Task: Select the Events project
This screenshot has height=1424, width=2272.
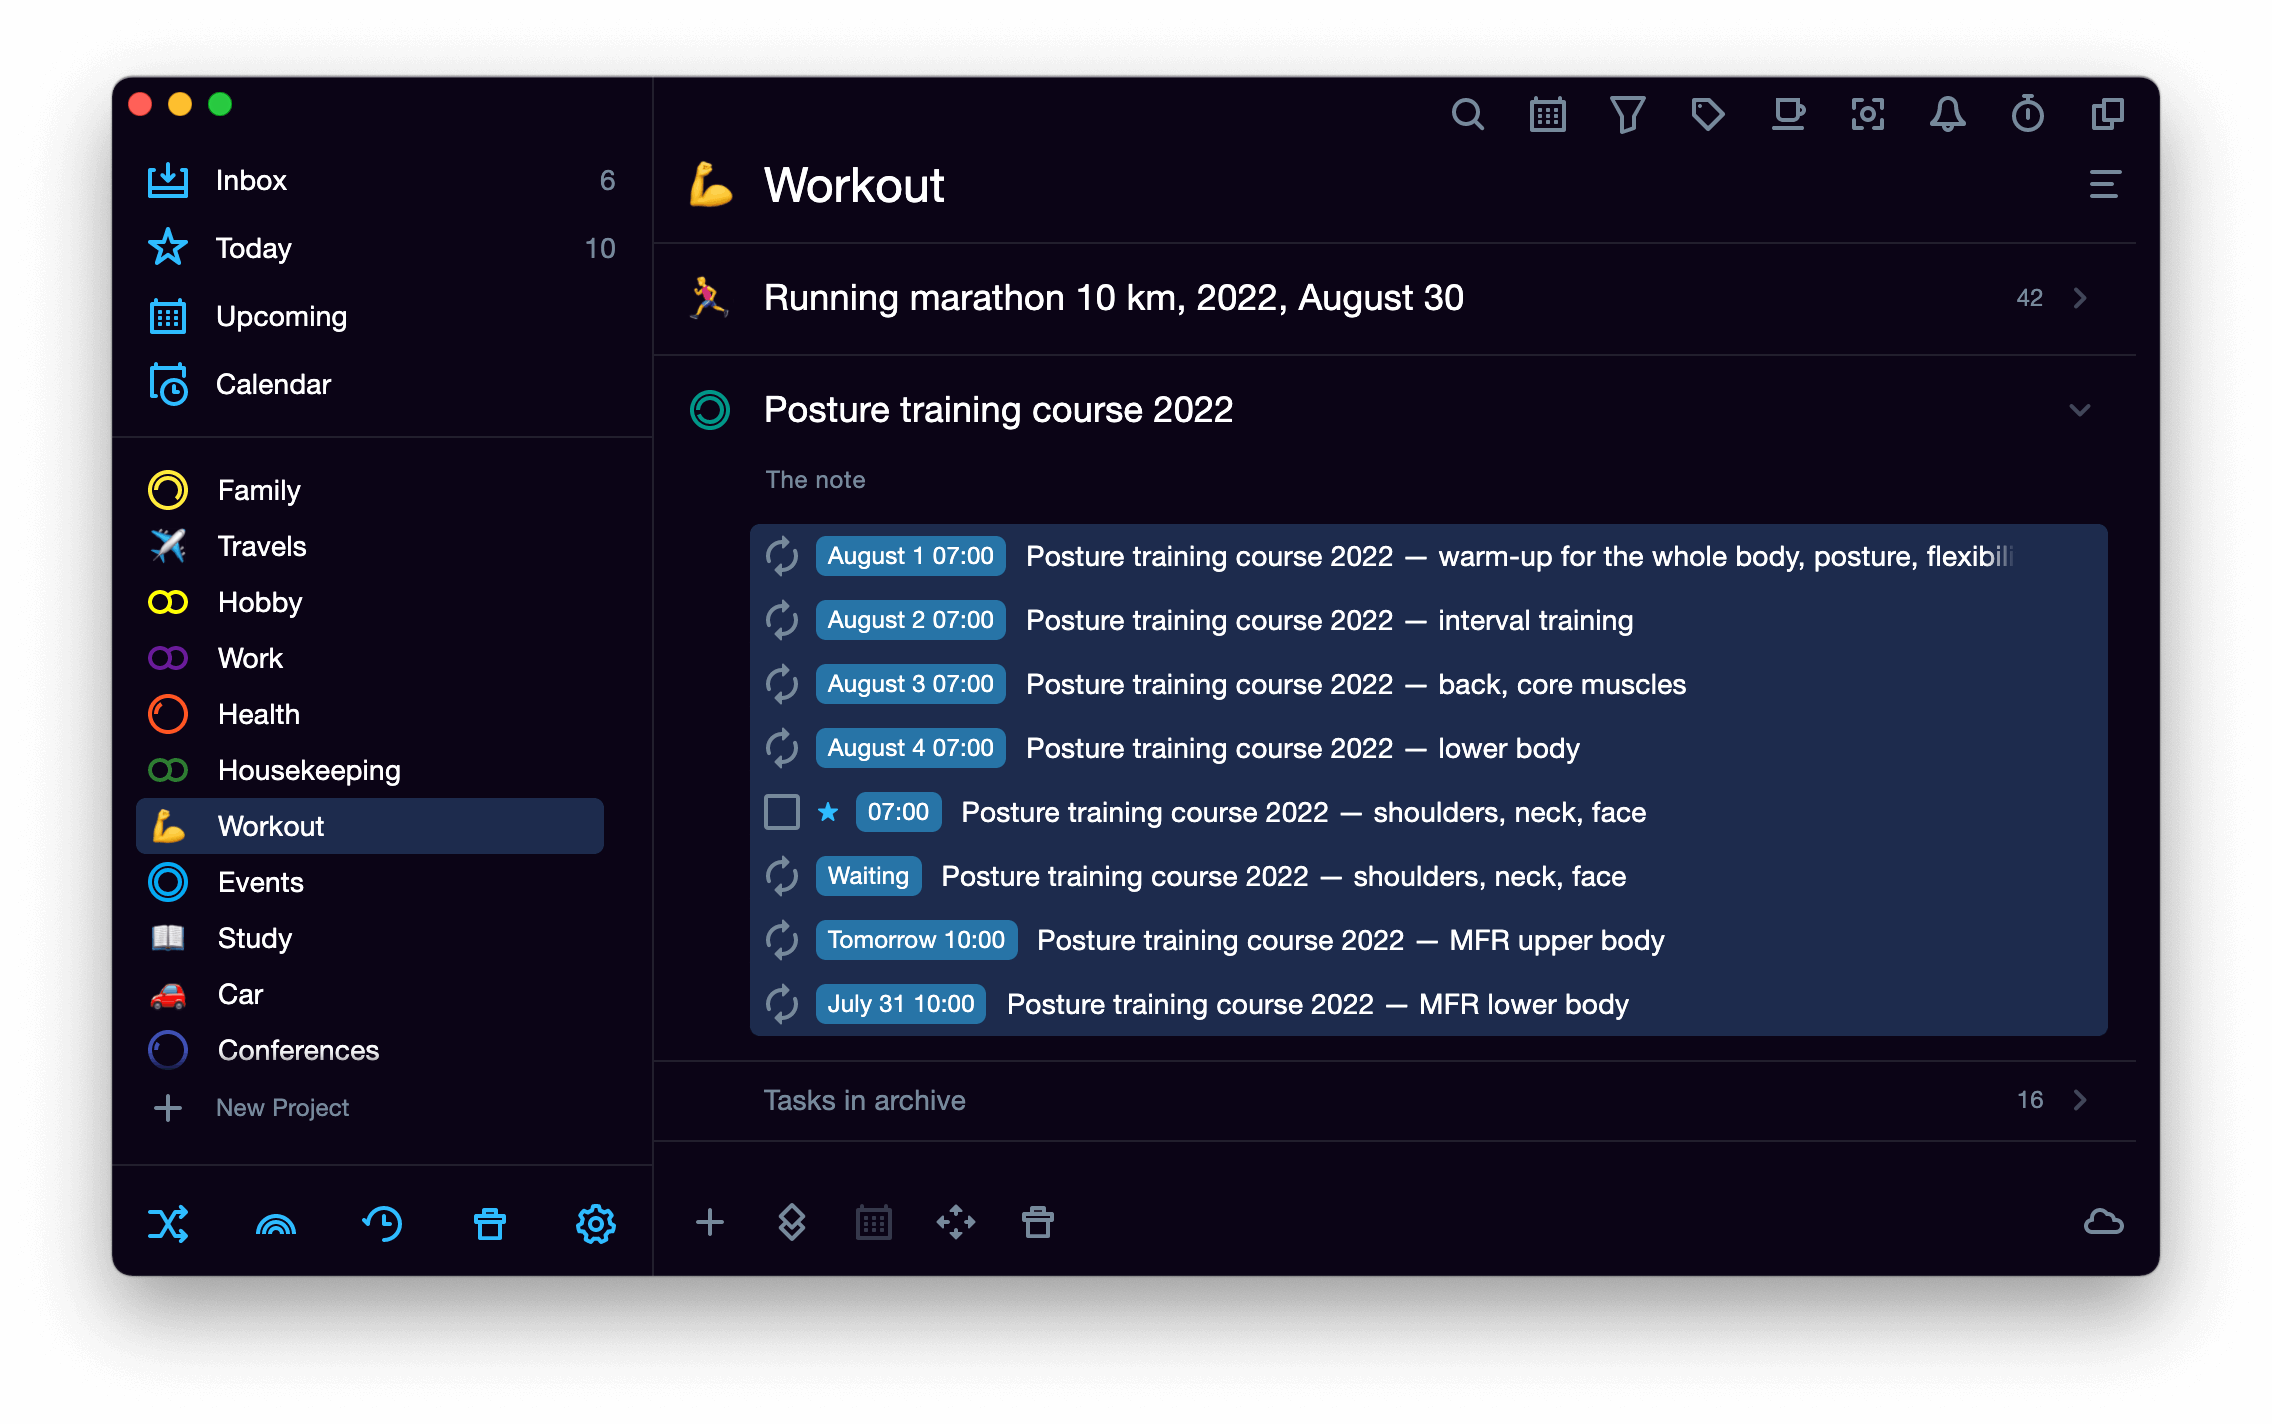Action: [370, 882]
